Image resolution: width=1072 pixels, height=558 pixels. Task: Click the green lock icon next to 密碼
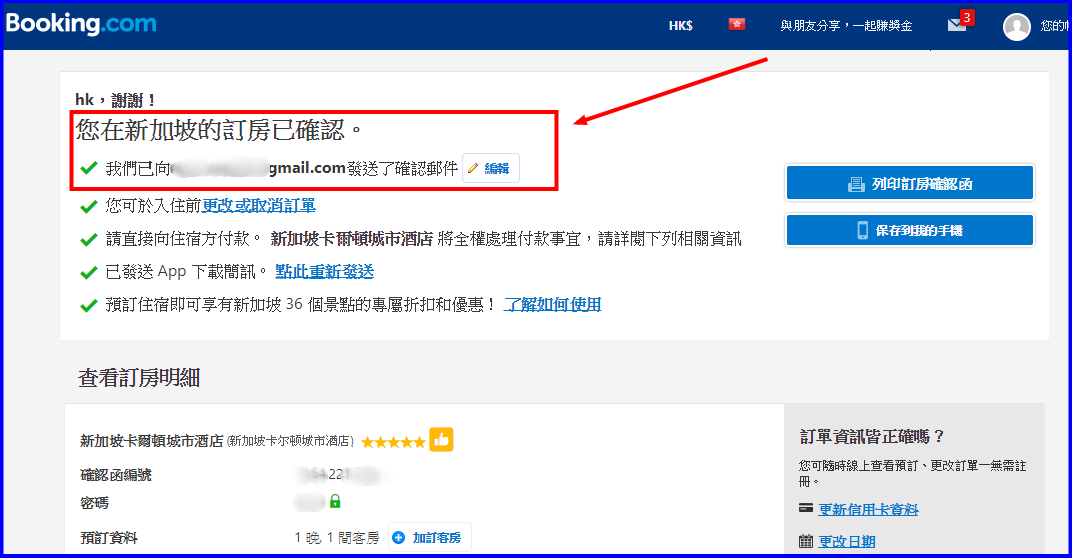point(335,501)
